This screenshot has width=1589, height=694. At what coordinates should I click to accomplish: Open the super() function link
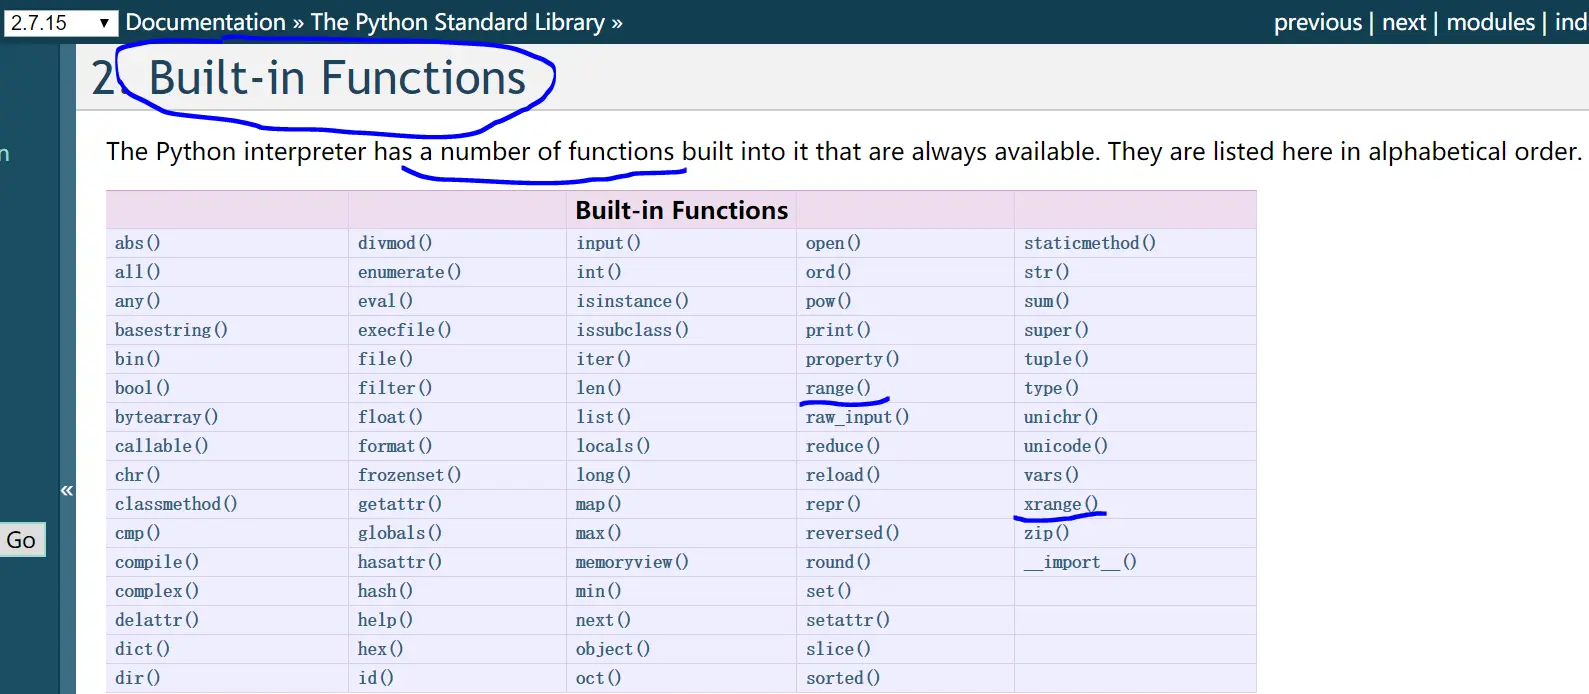1056,330
